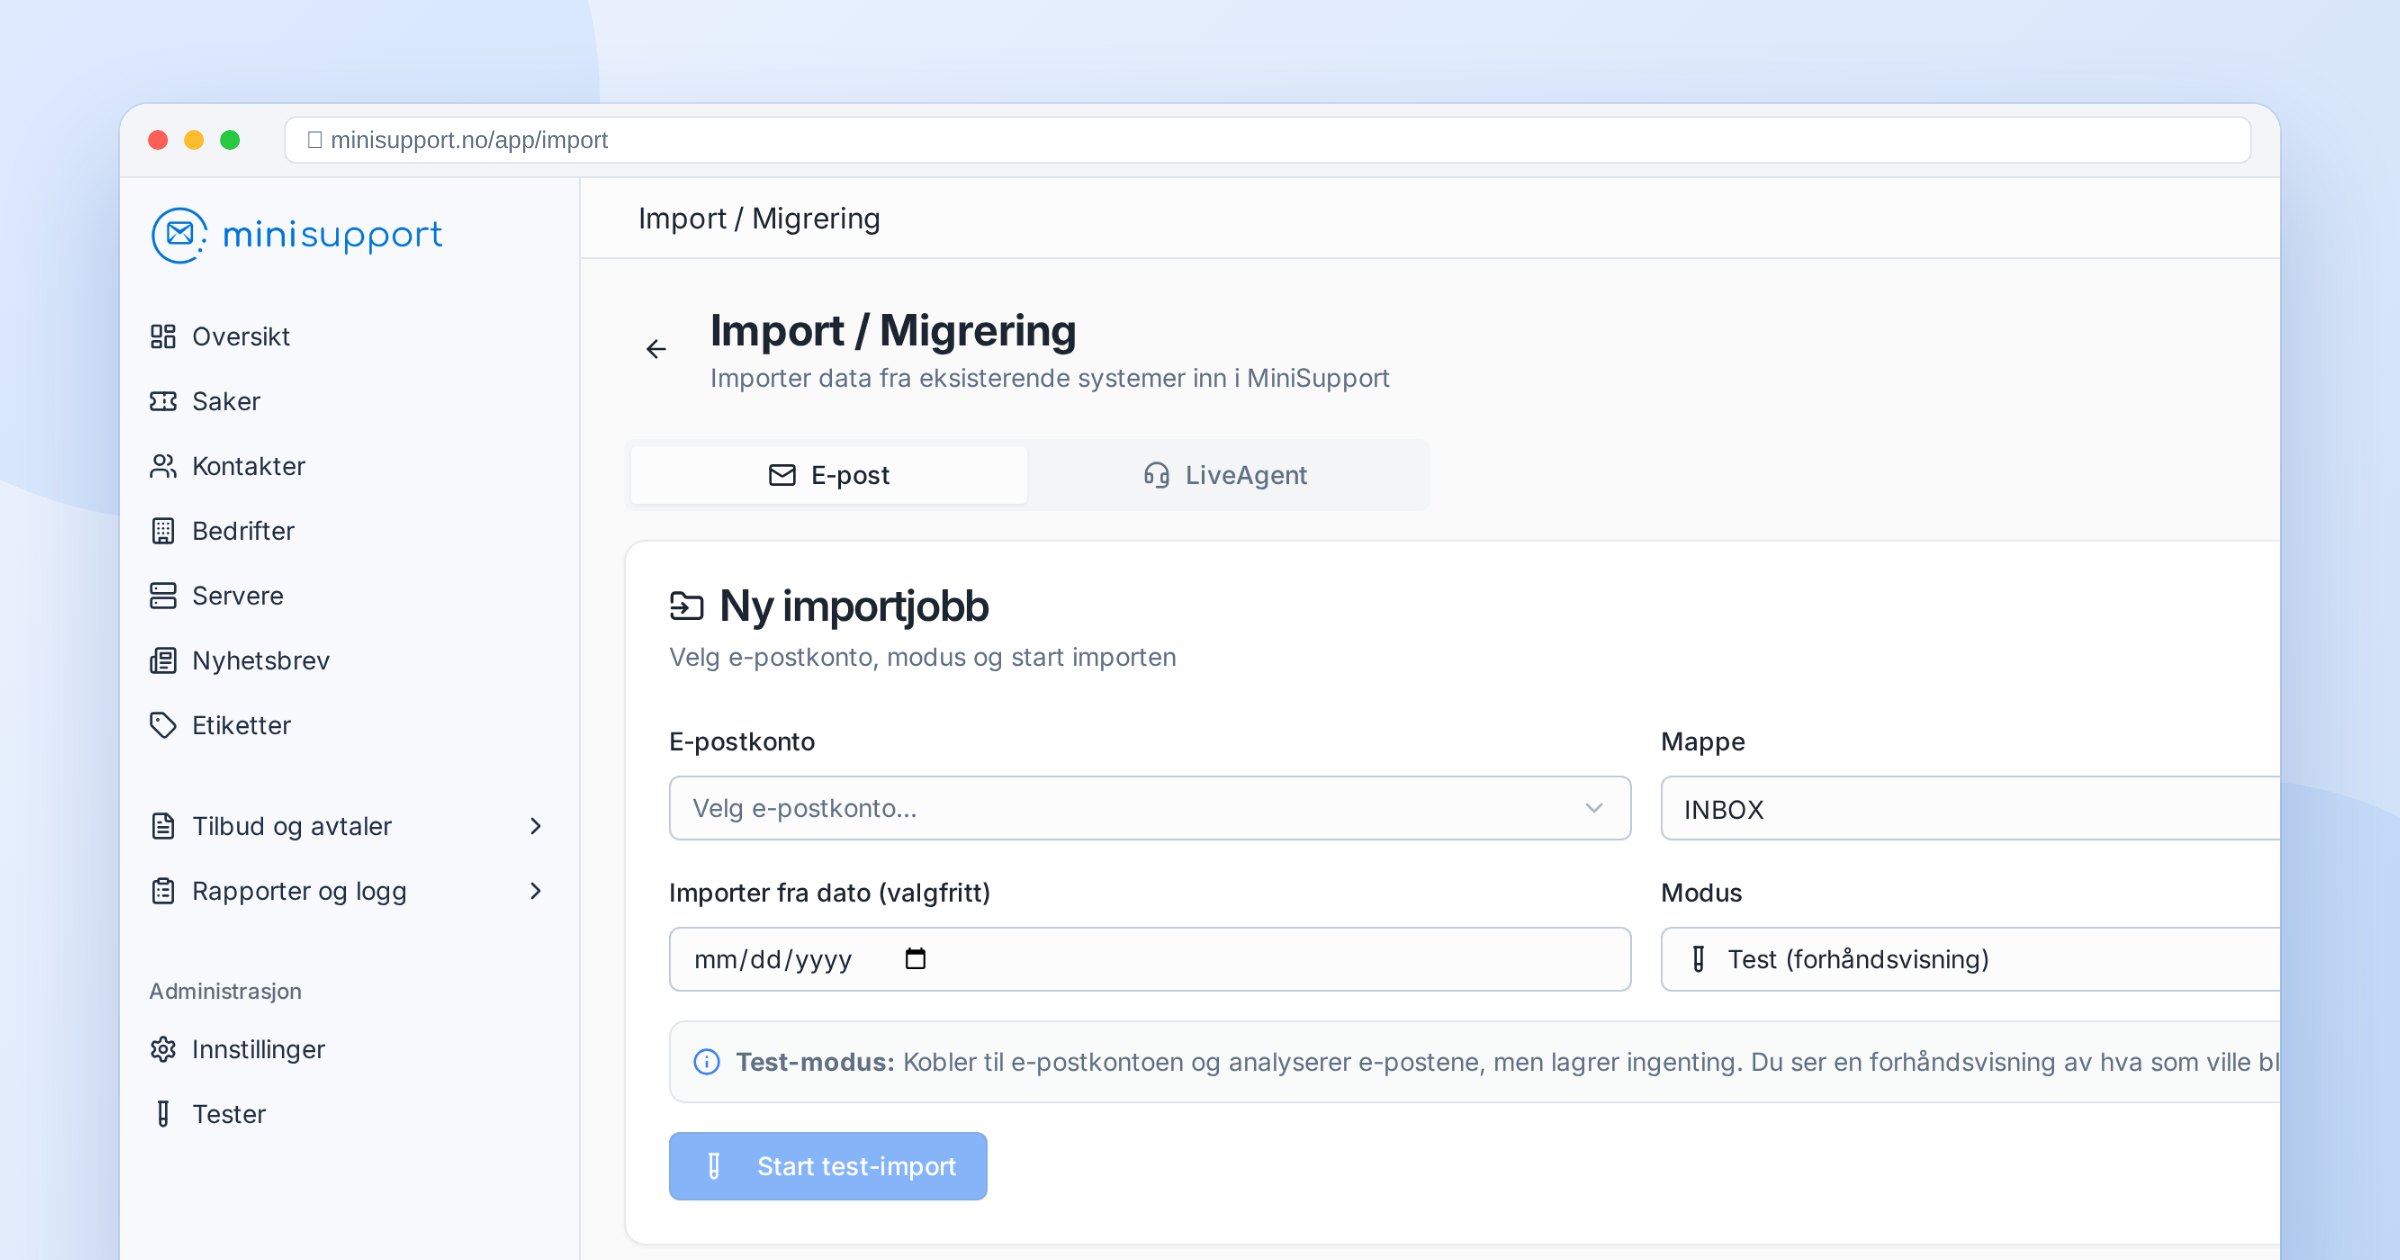
Task: Click the Tester test-tube icon
Action: (x=163, y=1114)
